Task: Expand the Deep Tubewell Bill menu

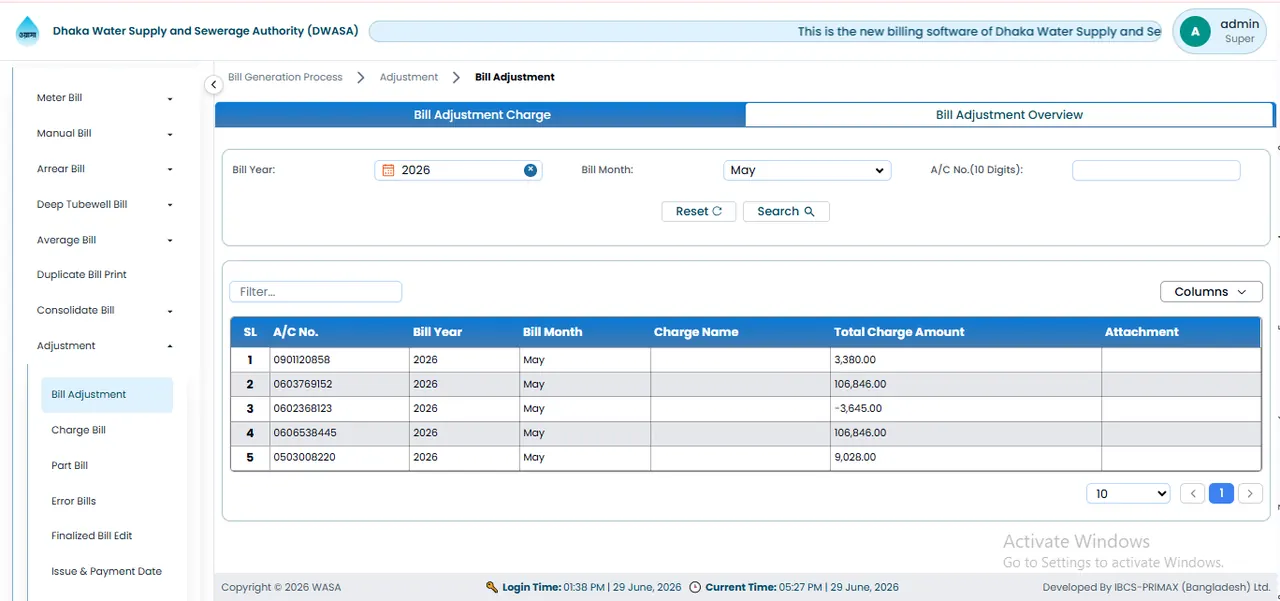Action: point(104,204)
